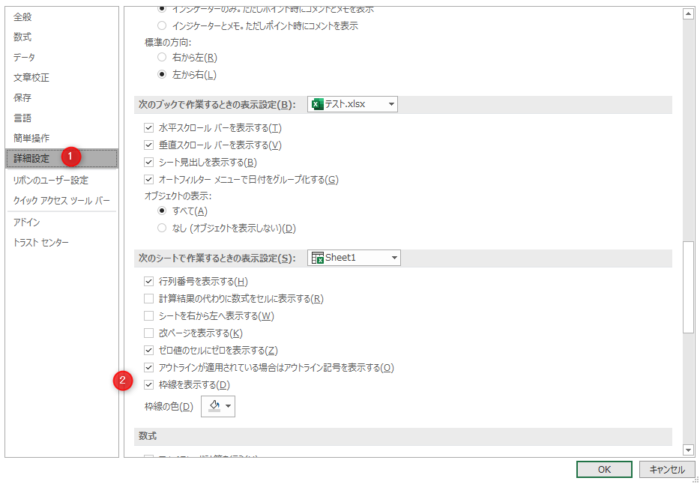Check 計算結果の代わりに数式をセルに表示する option
The height and width of the screenshot is (484, 700).
click(x=150, y=299)
